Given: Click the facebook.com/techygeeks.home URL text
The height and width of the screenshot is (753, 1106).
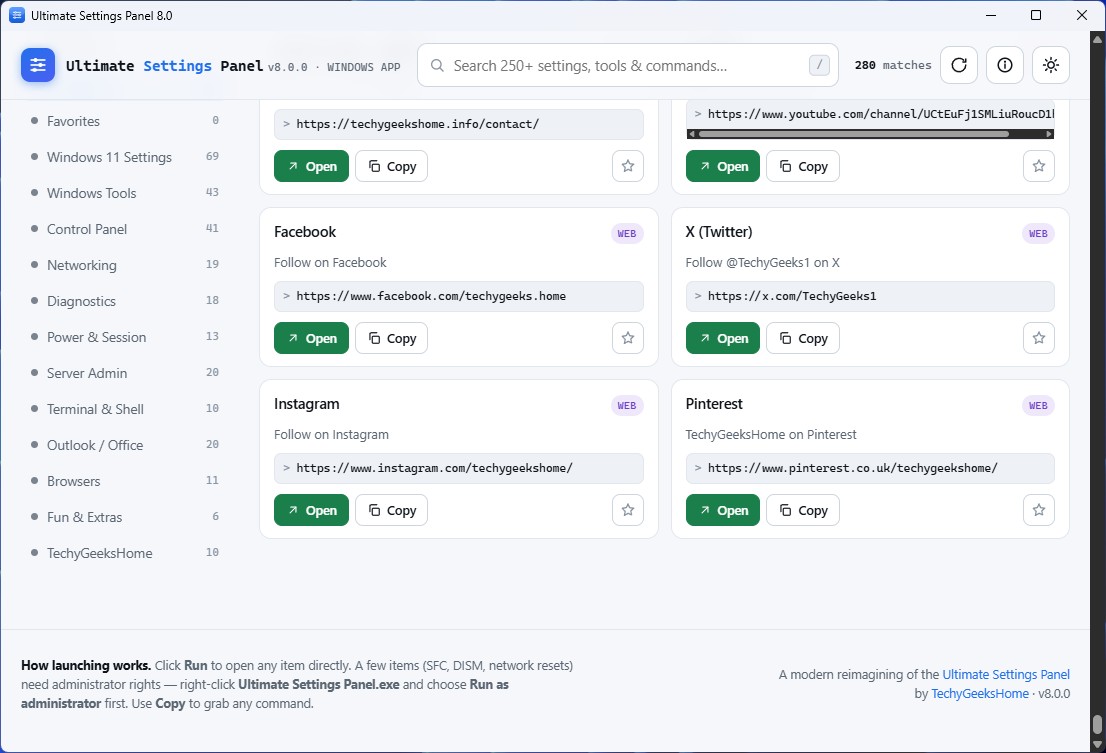Looking at the screenshot, I should (431, 296).
